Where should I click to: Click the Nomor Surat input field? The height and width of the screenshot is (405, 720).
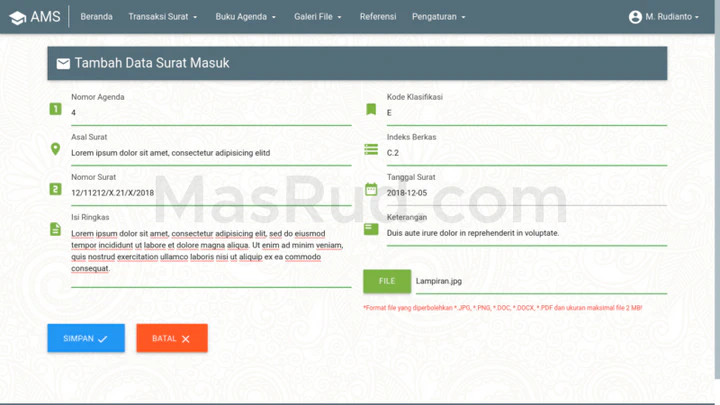click(x=210, y=192)
